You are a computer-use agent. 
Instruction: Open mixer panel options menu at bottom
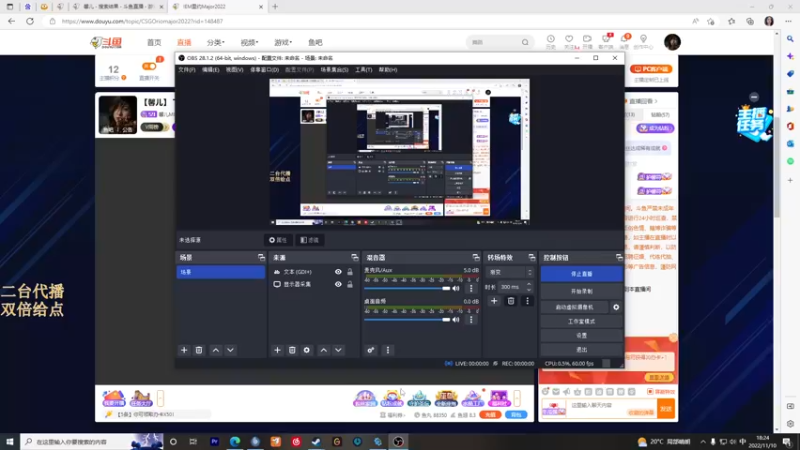[388, 350]
